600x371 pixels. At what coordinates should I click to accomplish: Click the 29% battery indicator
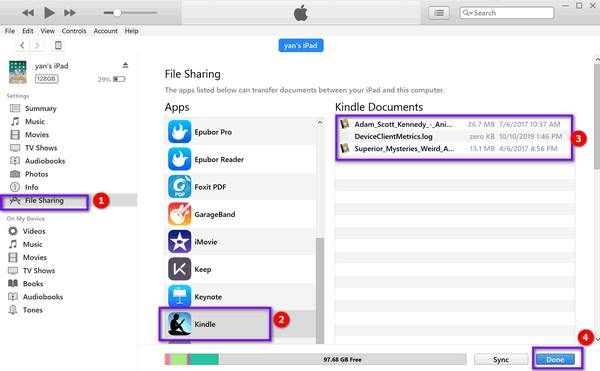[111, 79]
